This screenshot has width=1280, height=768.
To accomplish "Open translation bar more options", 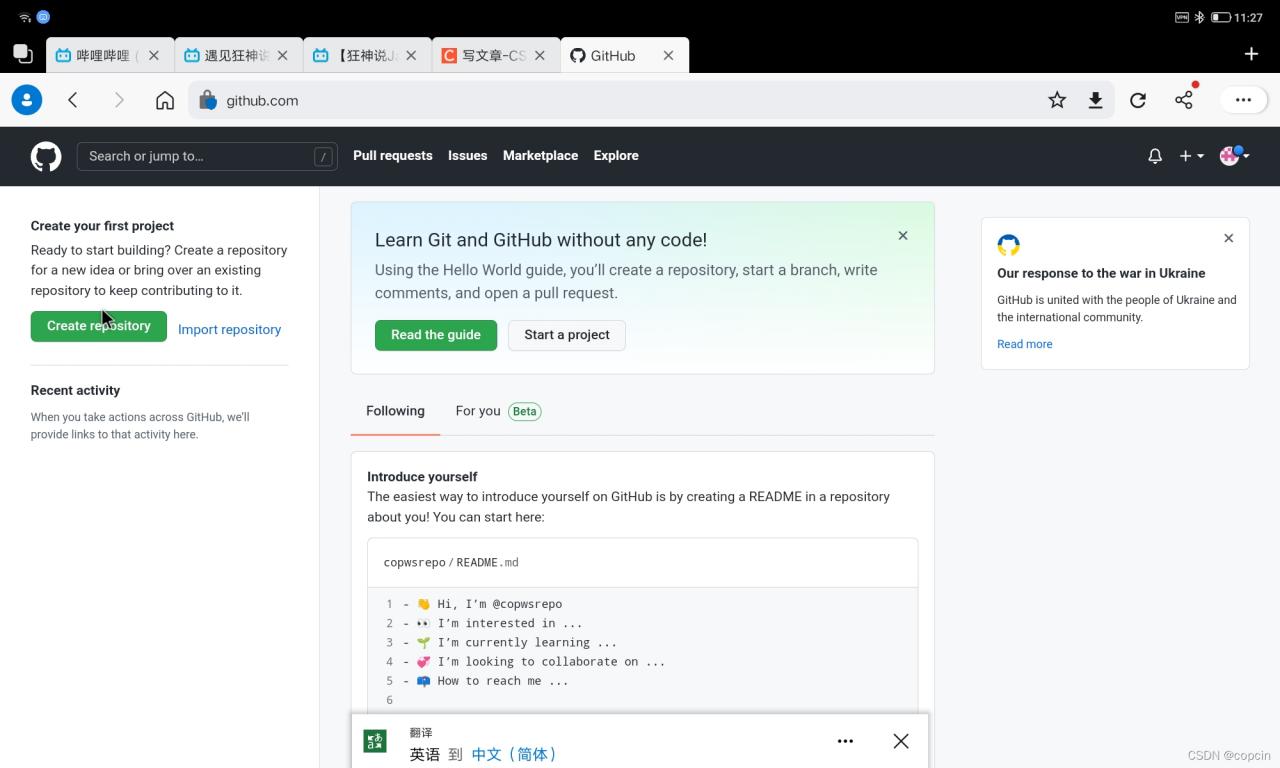I will pos(845,741).
